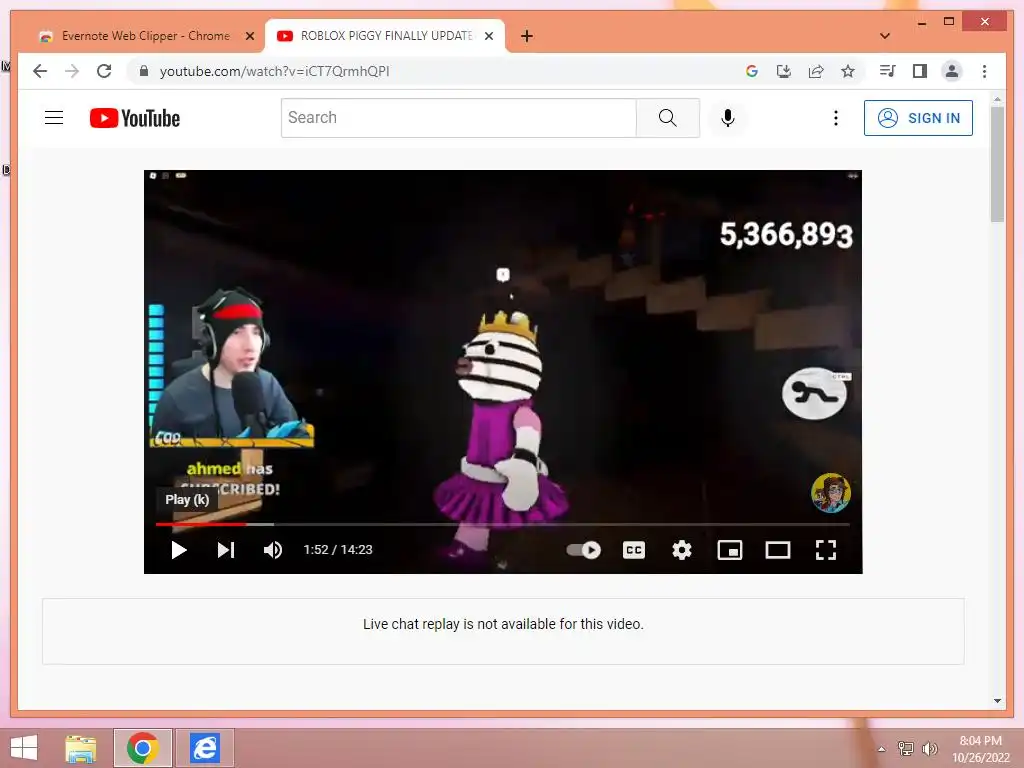Click the channel watermark avatar in video
1024x768 pixels.
[x=831, y=492]
